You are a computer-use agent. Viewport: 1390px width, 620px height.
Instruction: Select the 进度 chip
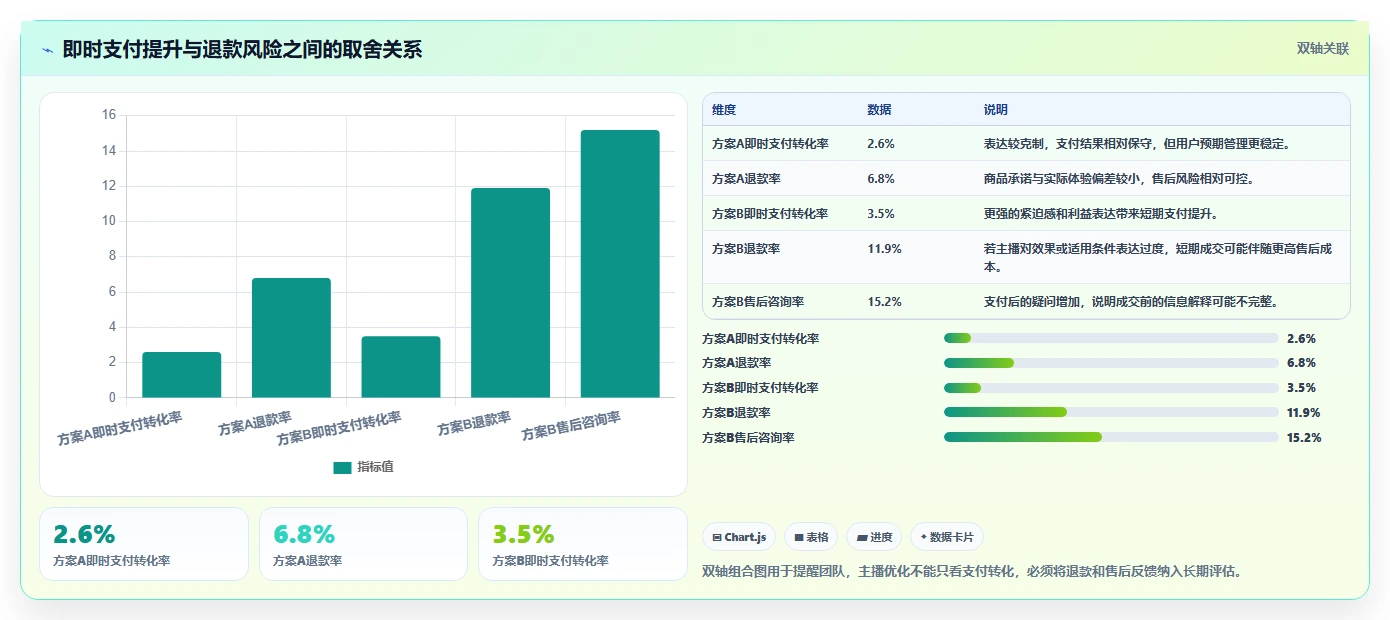click(874, 537)
